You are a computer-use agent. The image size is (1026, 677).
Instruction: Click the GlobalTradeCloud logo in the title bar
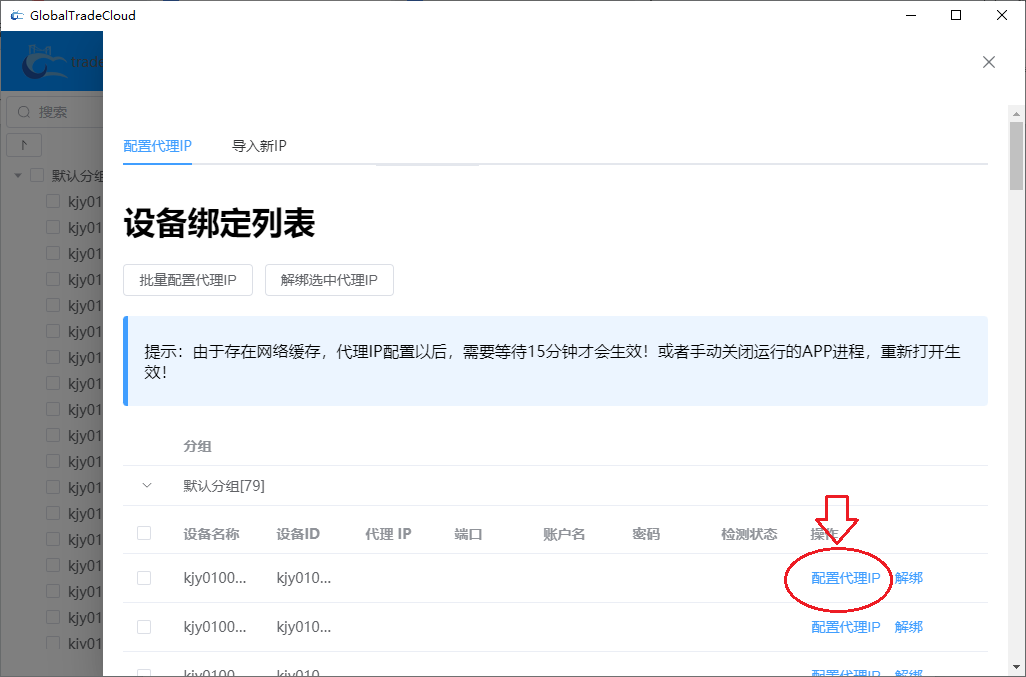(20, 15)
